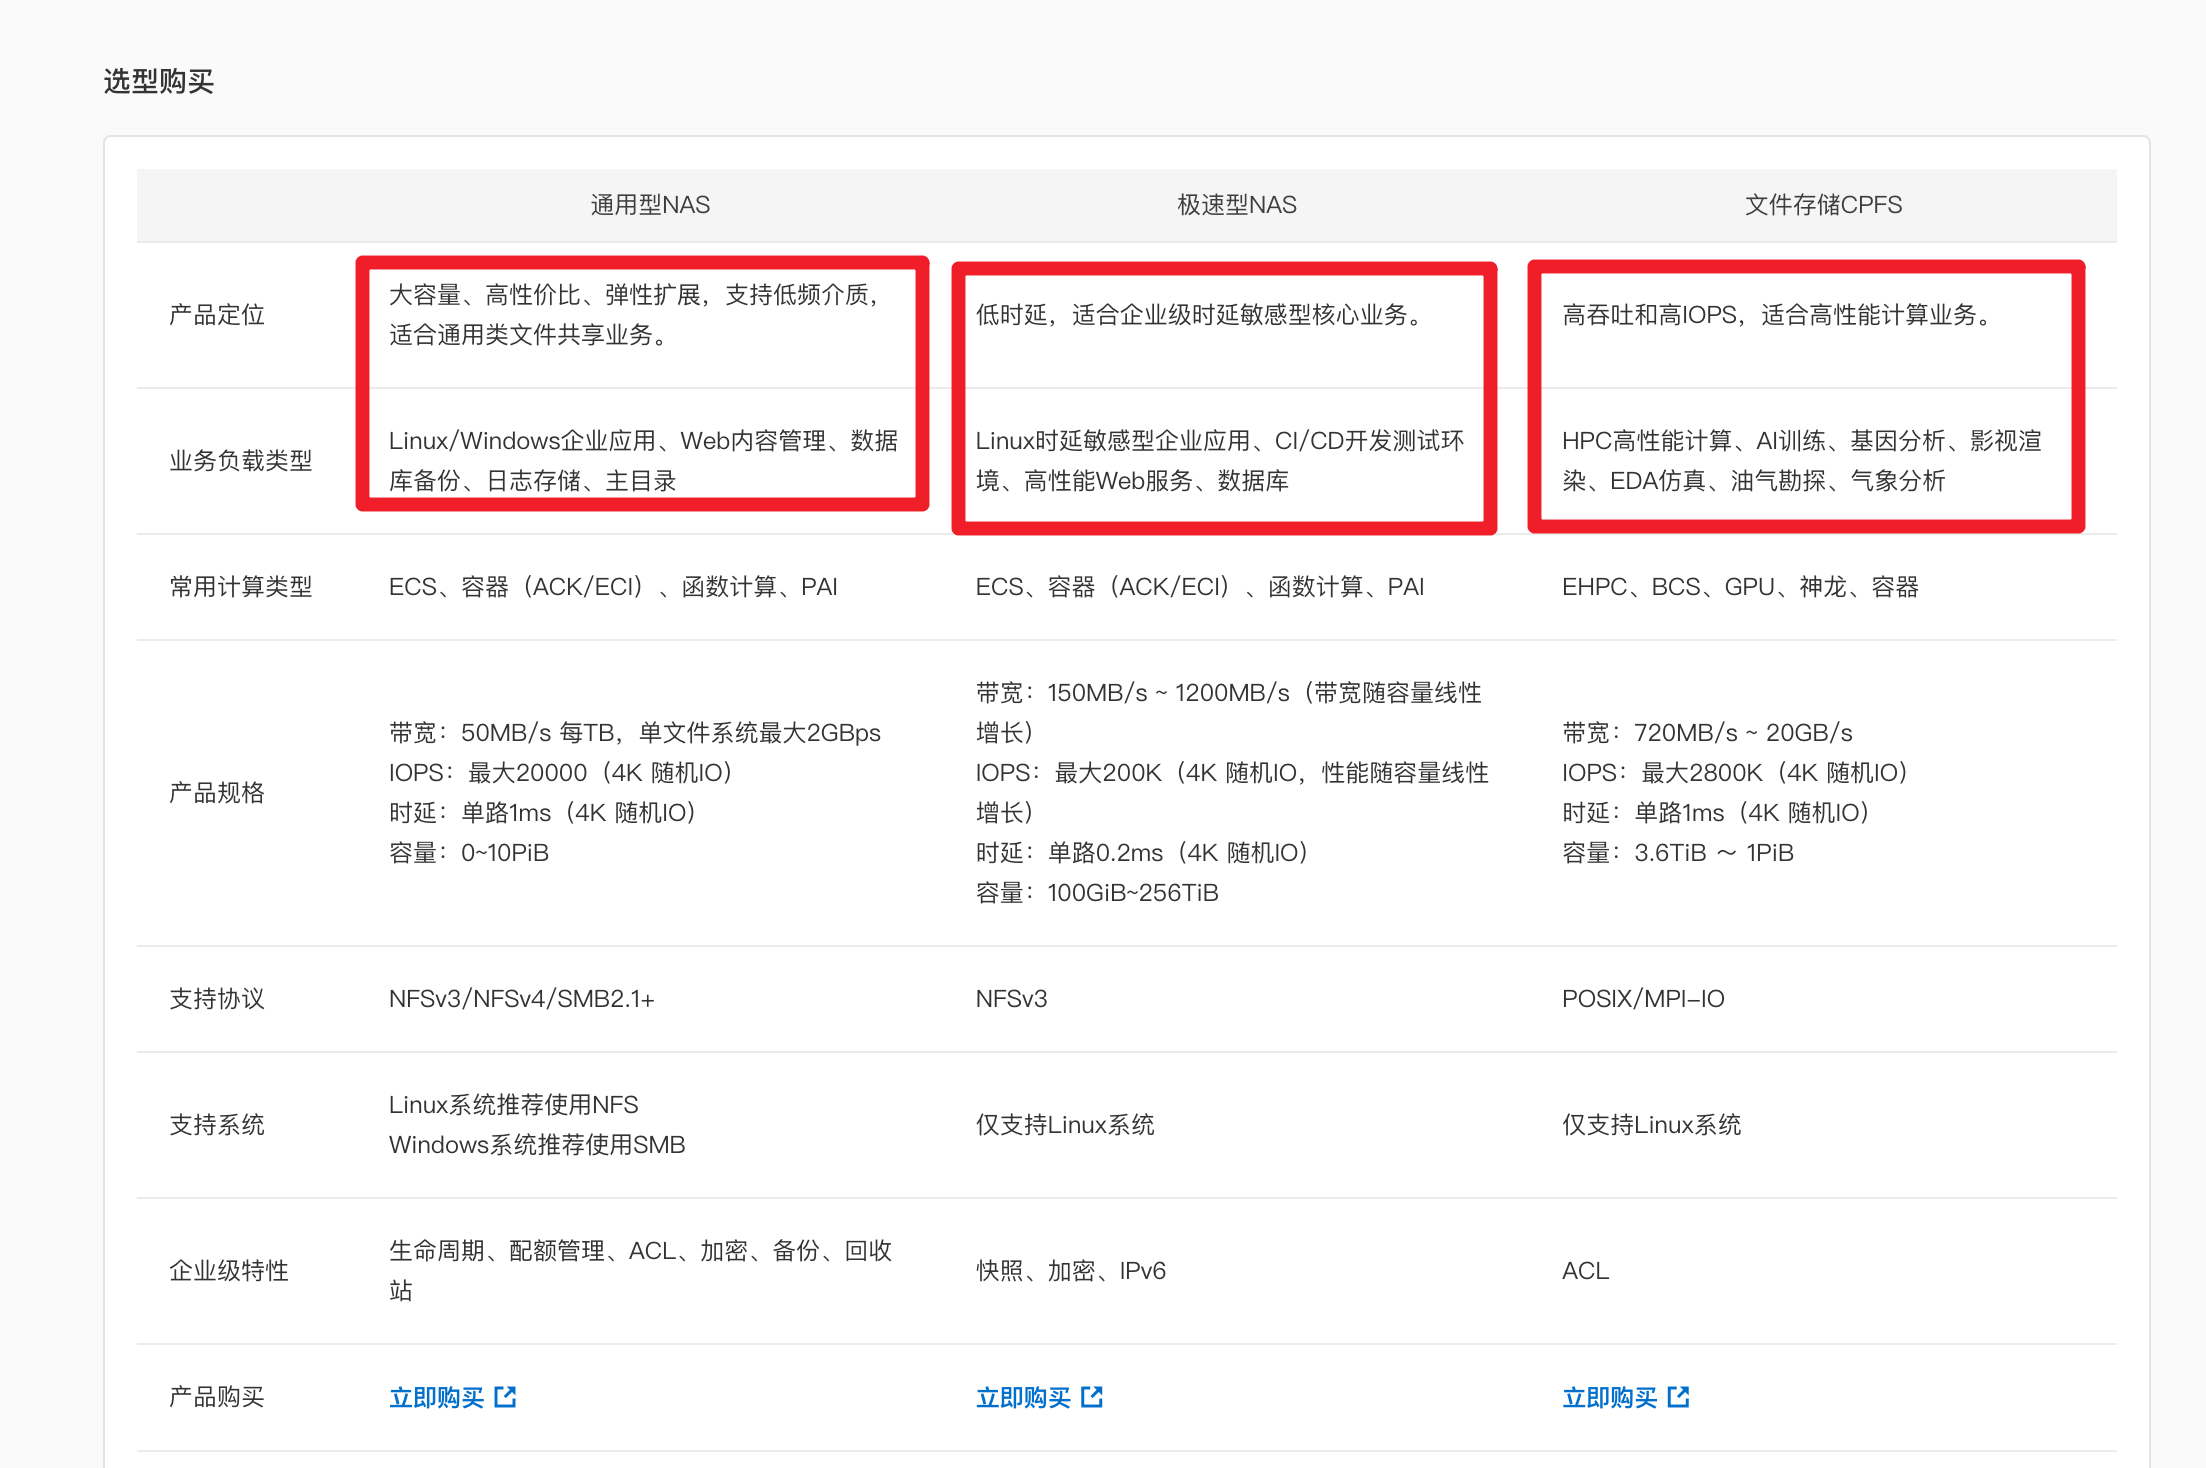This screenshot has height=1468, width=2206.
Task: Click the 选型购买 section heading
Action: [159, 81]
